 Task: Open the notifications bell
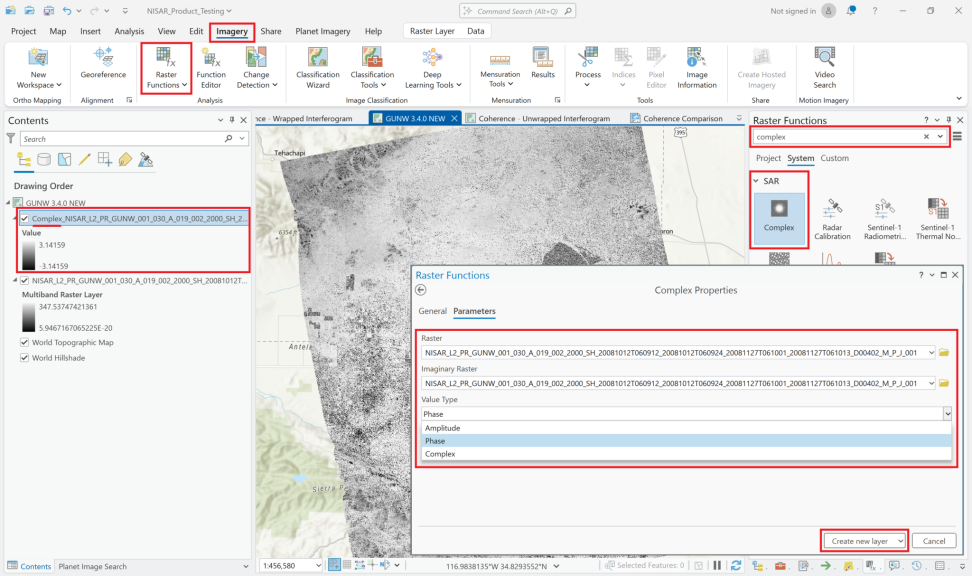tap(851, 11)
